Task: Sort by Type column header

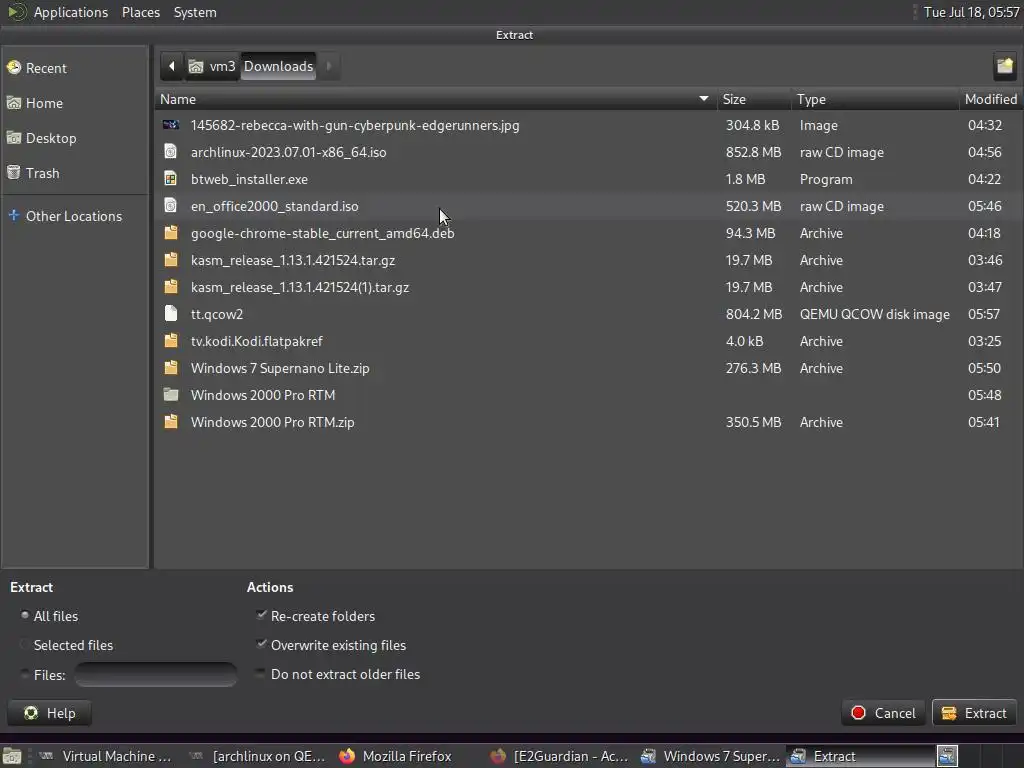Action: (875, 99)
